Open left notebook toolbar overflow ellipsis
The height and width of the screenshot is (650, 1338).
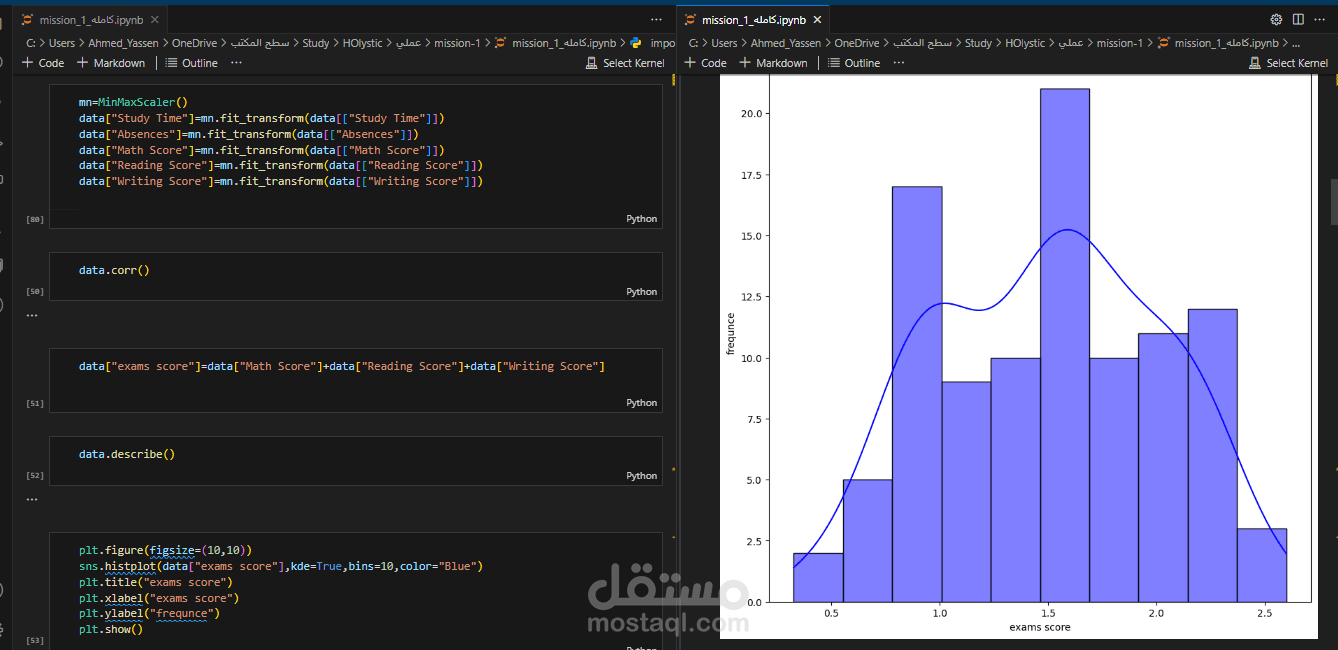coord(236,63)
